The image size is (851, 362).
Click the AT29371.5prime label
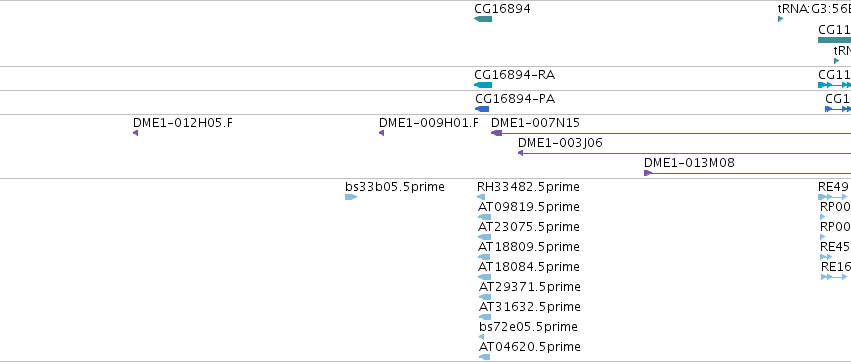click(530, 287)
